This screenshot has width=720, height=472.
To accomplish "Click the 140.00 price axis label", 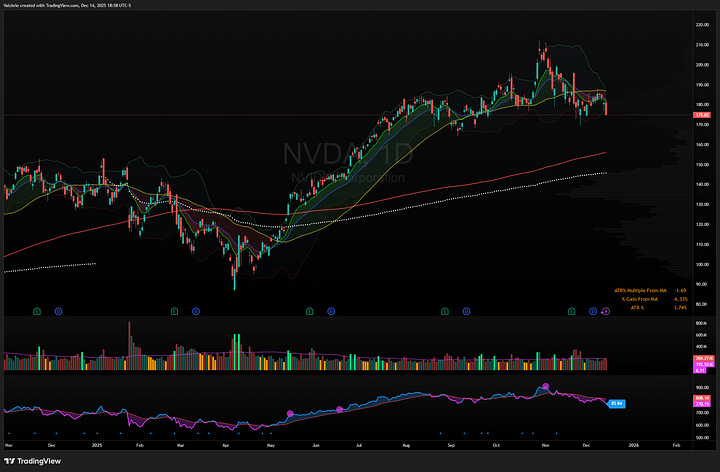I will point(702,185).
